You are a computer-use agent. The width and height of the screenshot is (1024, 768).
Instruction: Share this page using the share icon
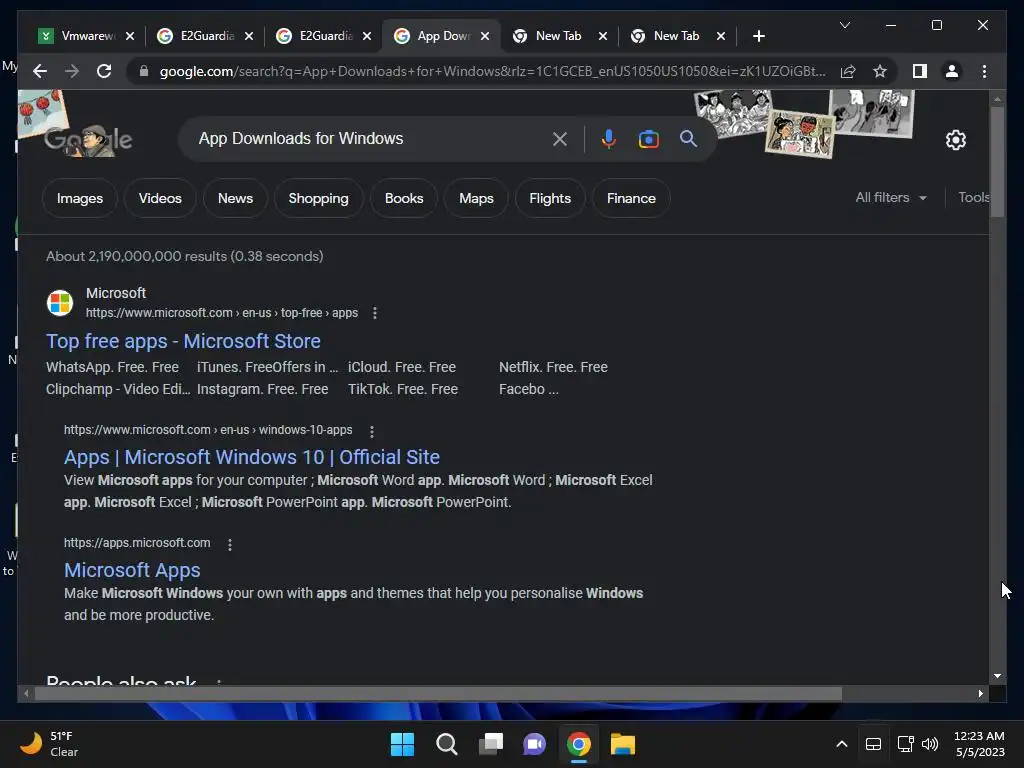tap(848, 71)
